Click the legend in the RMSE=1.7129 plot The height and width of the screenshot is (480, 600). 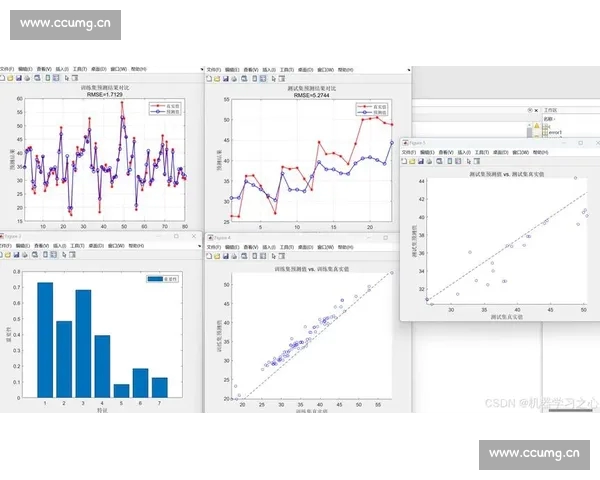point(166,108)
